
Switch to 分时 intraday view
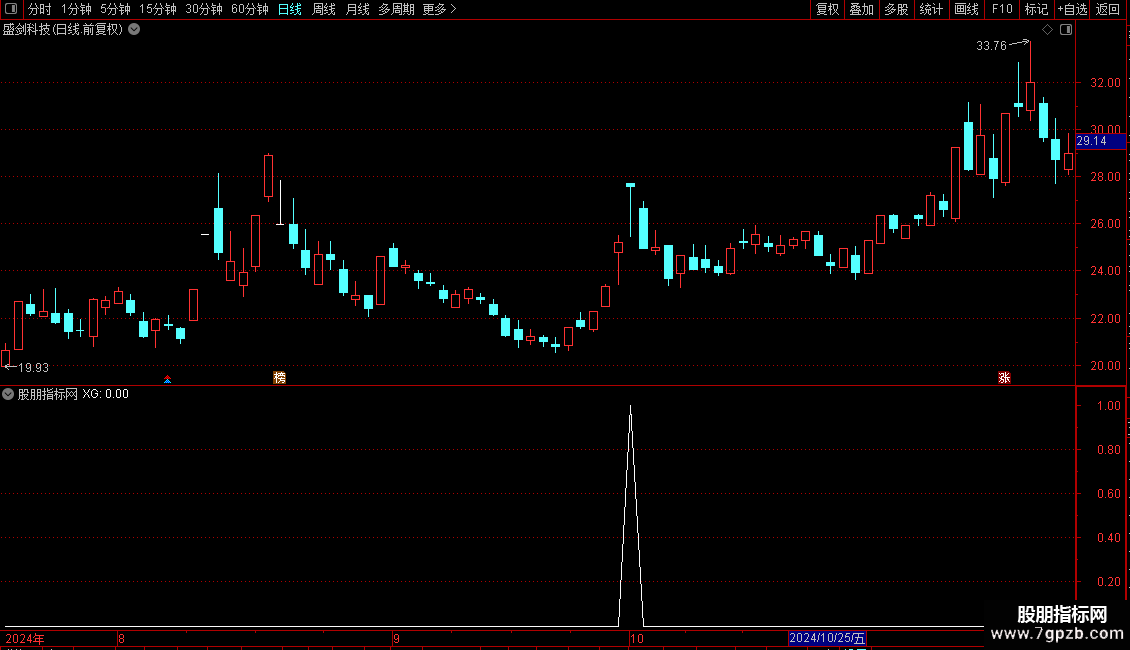click(40, 9)
